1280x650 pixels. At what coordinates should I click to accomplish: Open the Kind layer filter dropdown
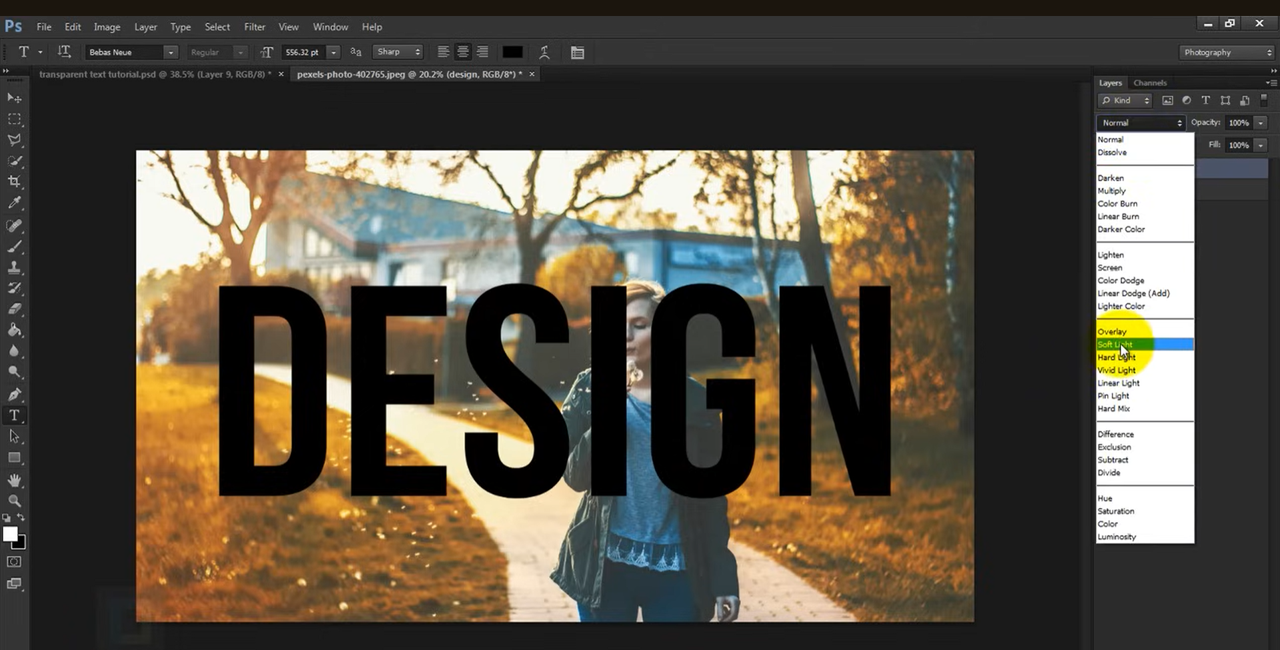pyautogui.click(x=1125, y=100)
